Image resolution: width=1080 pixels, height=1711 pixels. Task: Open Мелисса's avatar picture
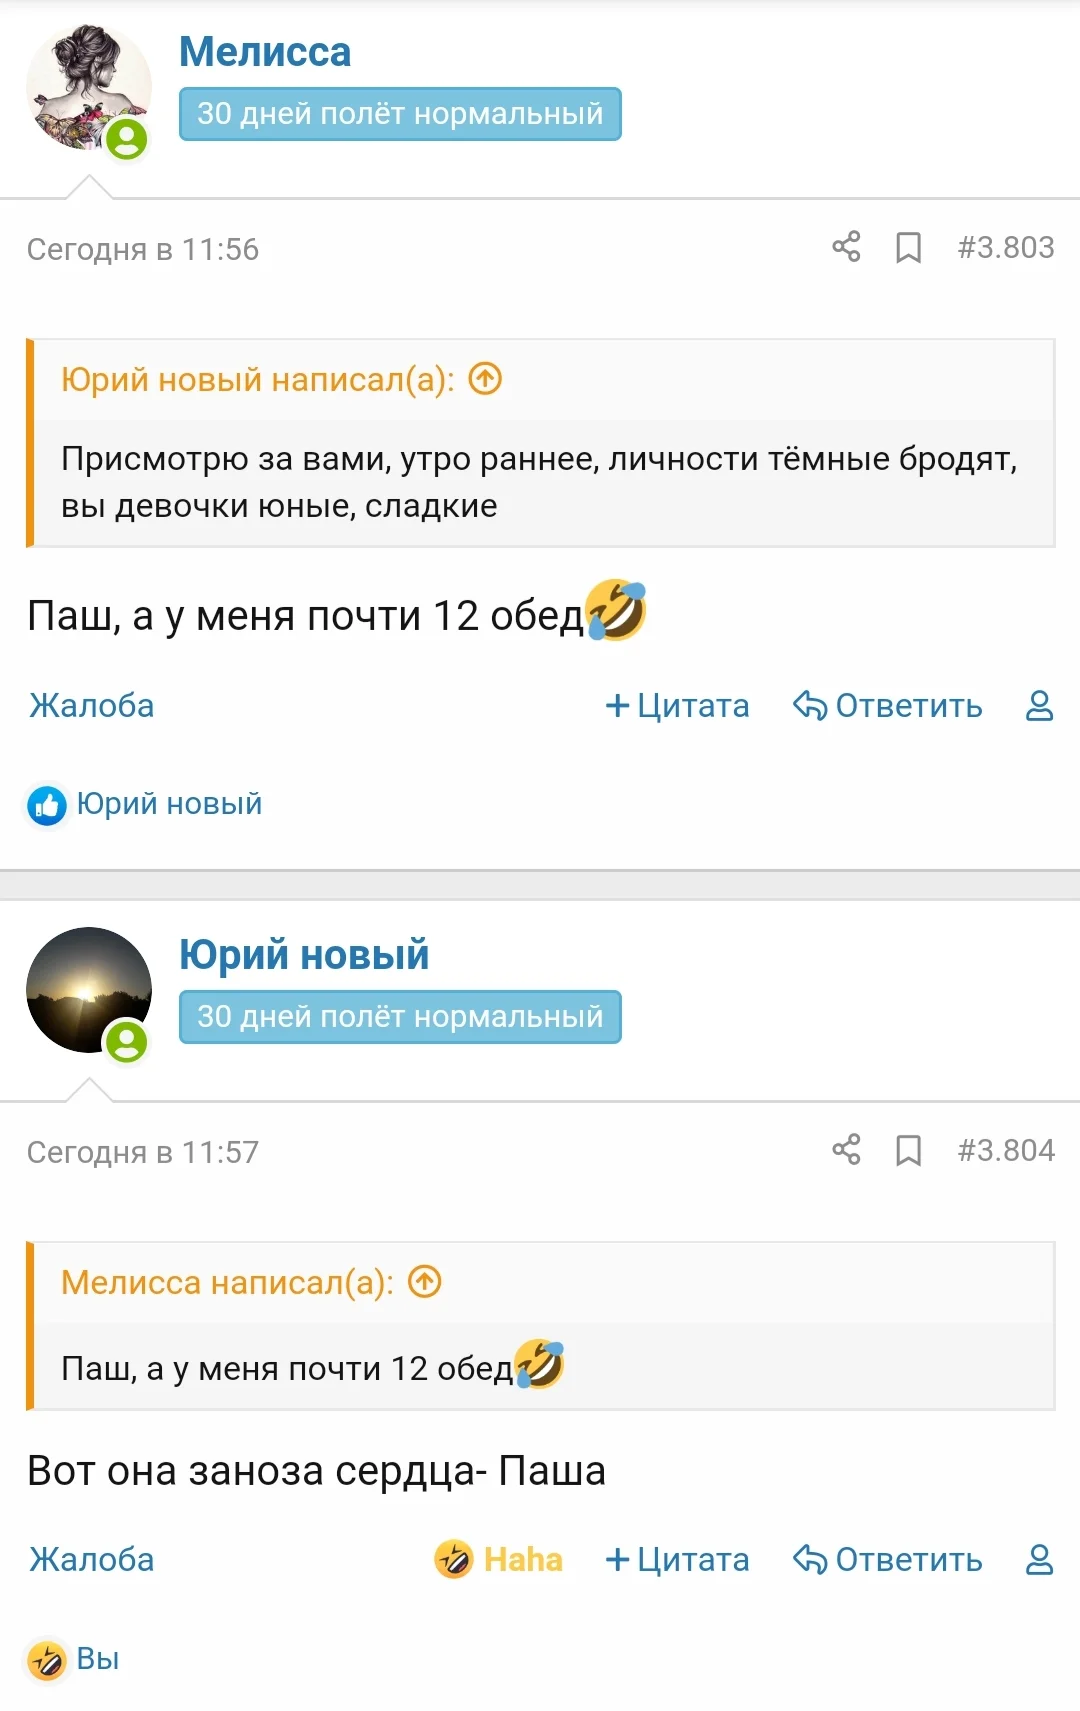pyautogui.click(x=88, y=88)
